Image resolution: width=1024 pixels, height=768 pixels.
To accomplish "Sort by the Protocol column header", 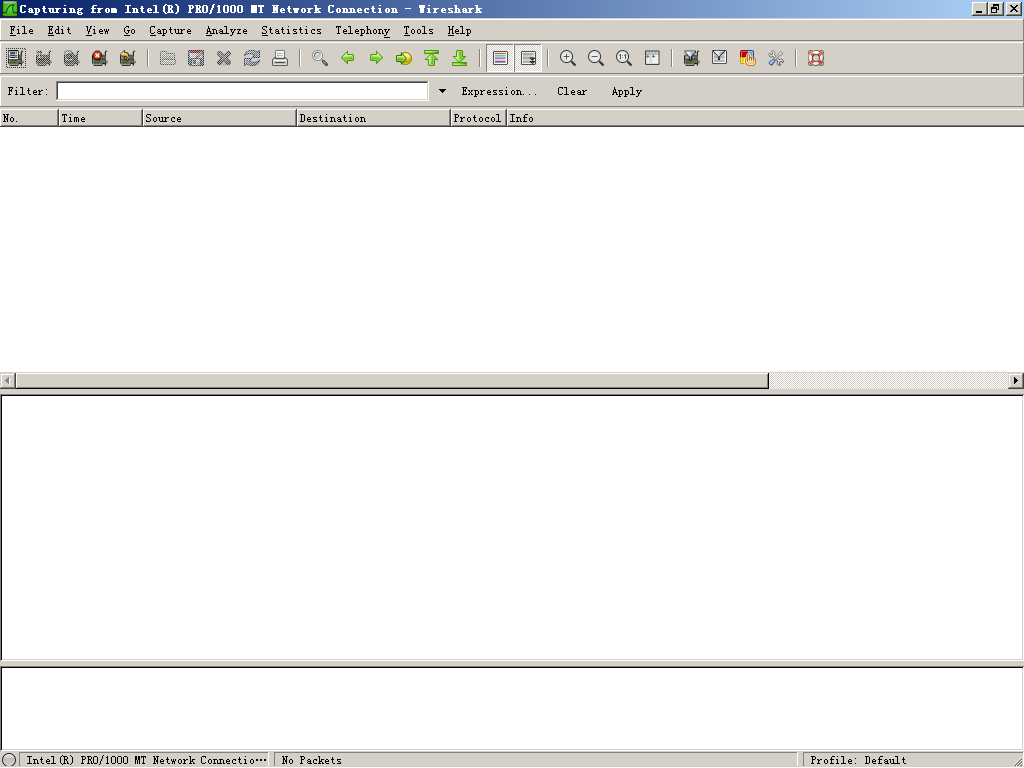I will pos(479,118).
